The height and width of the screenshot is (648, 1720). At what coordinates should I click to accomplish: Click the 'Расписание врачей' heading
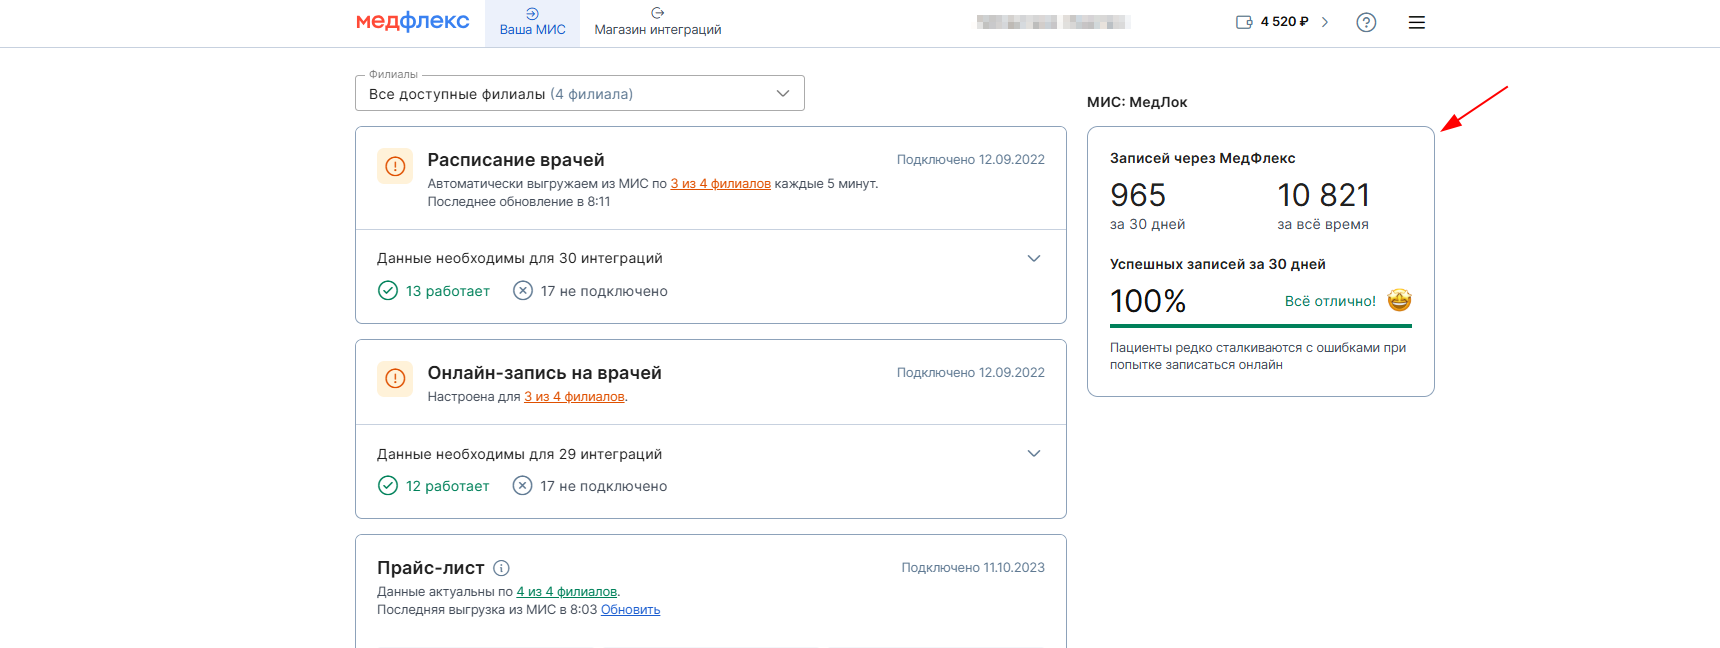(x=516, y=160)
